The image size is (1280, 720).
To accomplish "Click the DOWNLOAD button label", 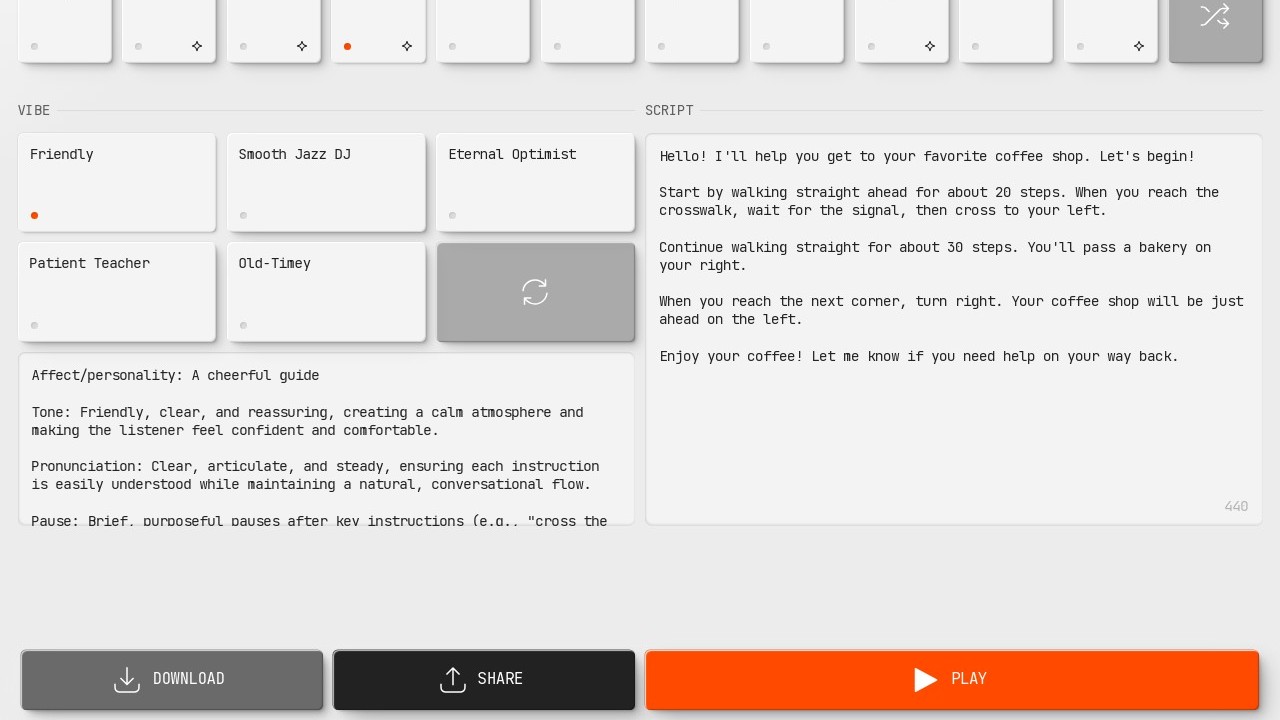I will [x=188, y=679].
